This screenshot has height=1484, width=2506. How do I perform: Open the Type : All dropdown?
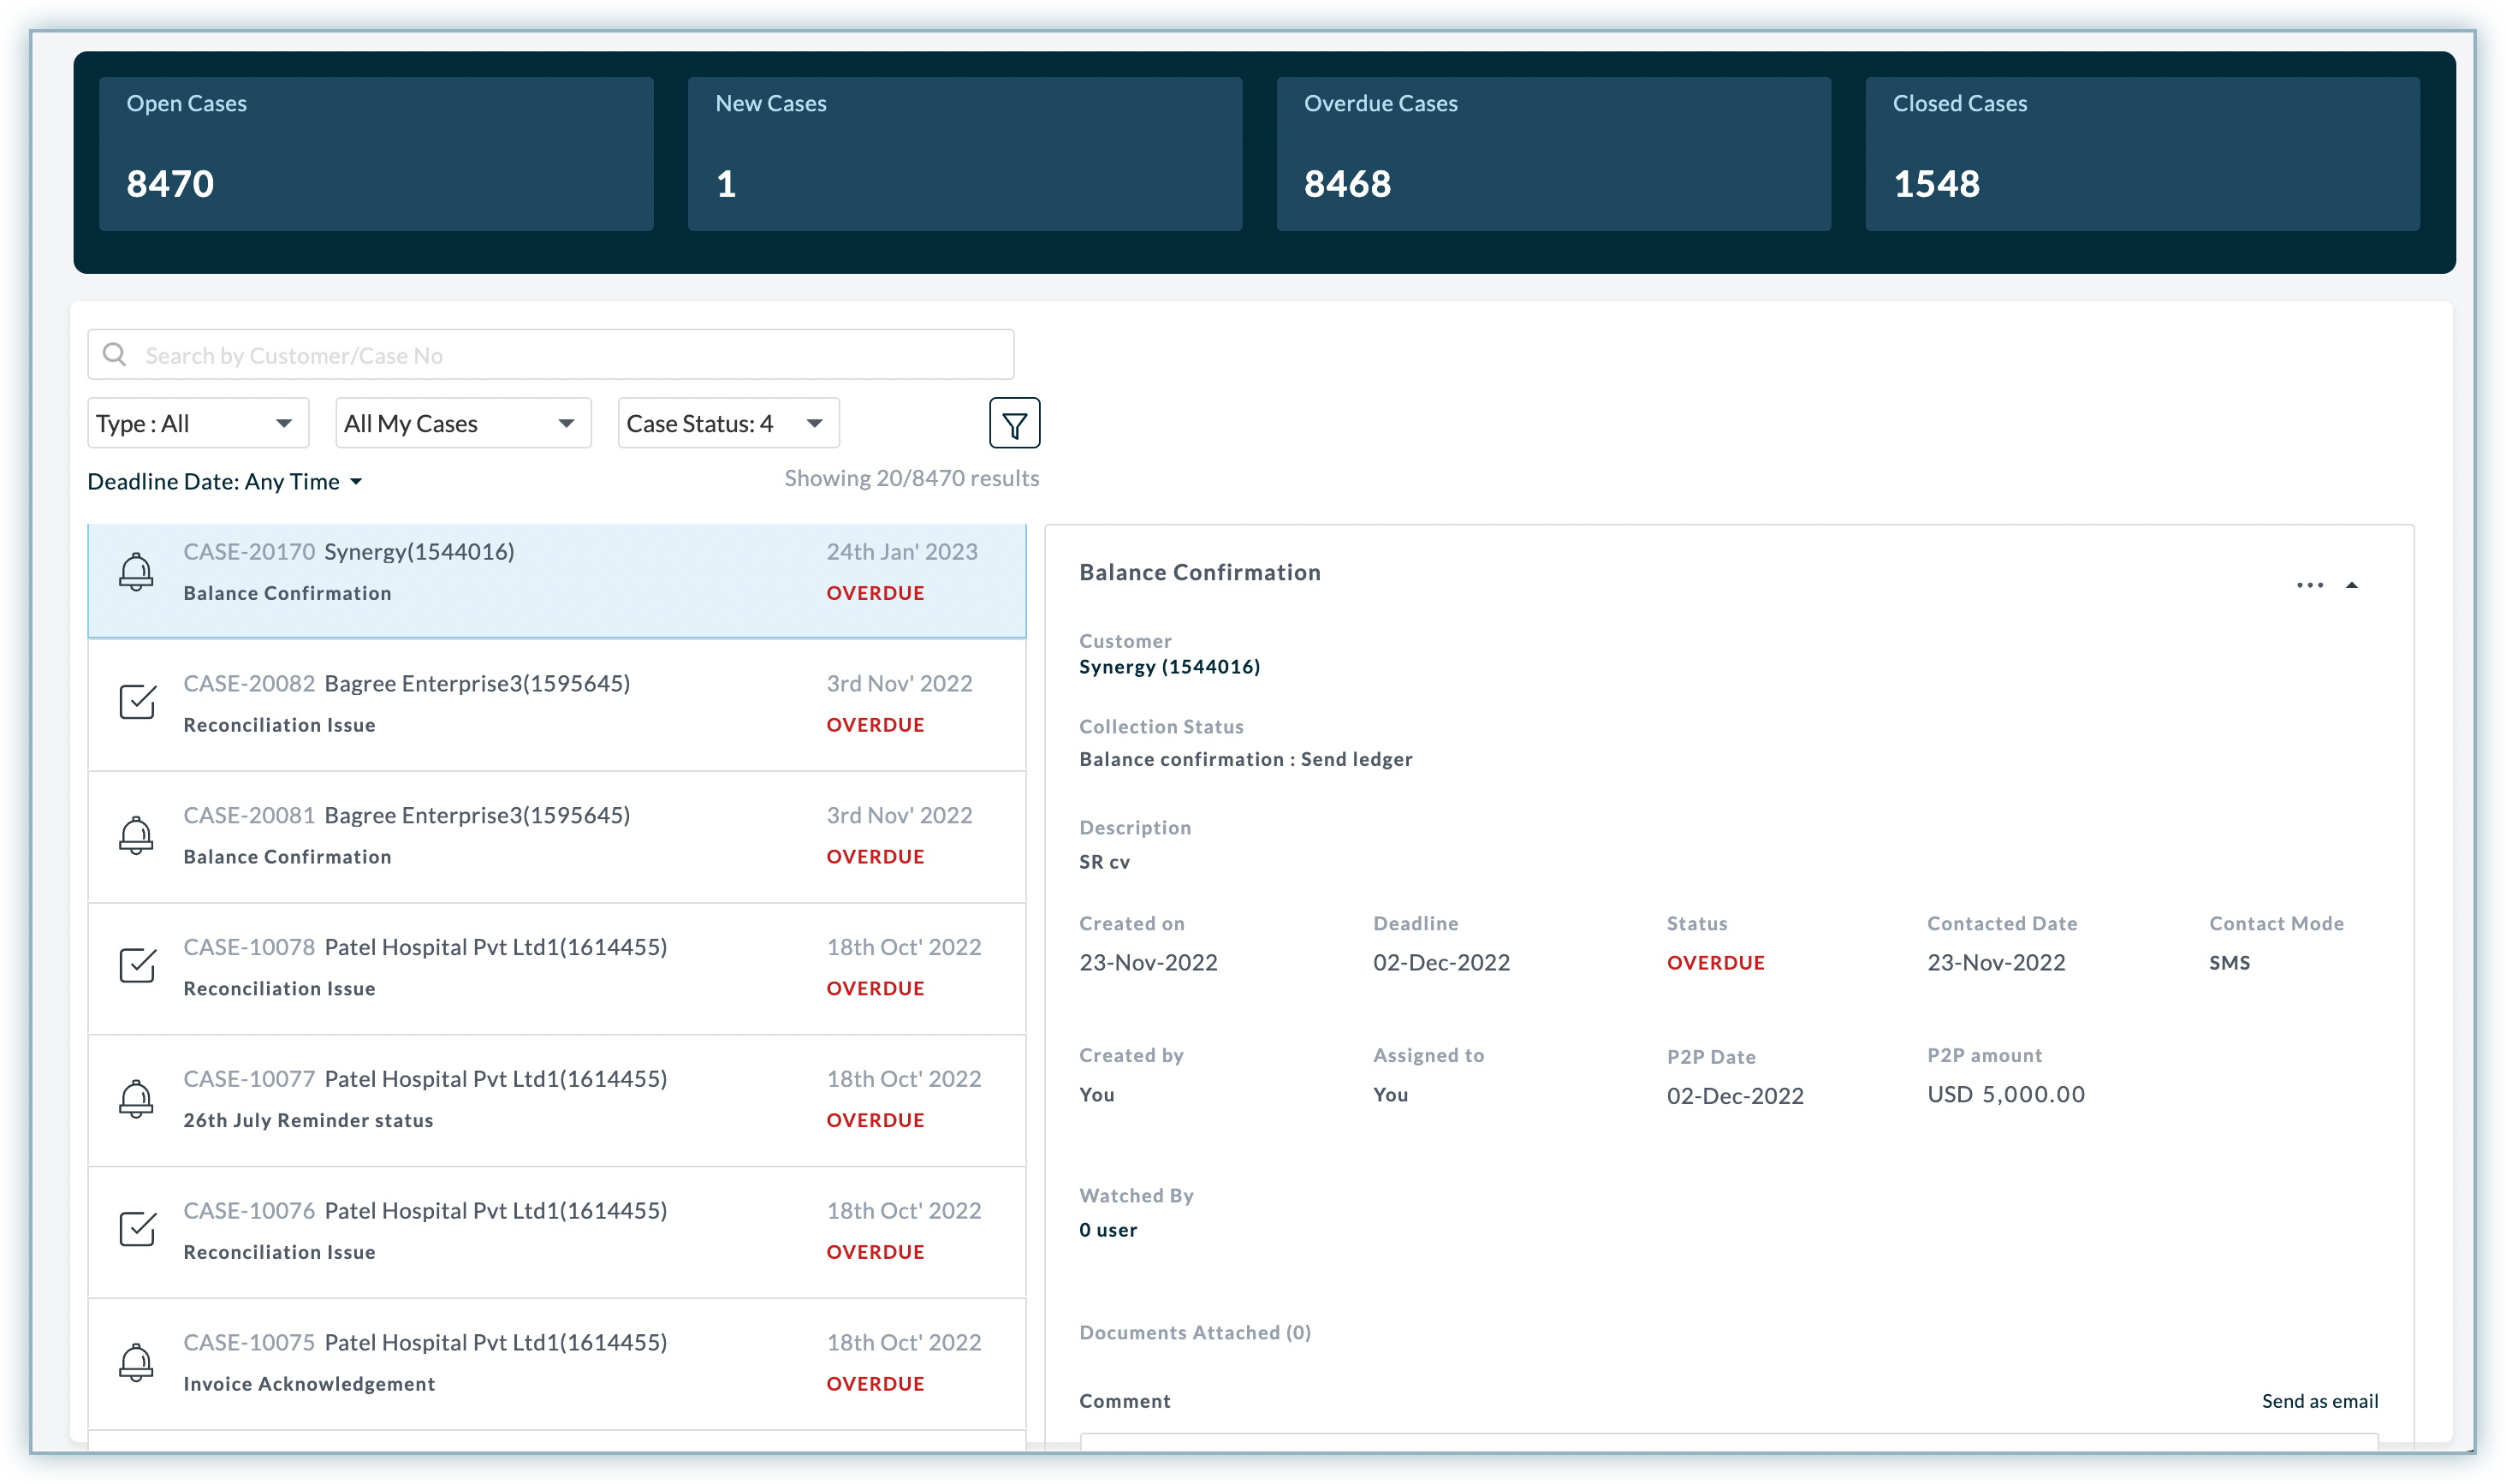click(x=198, y=423)
